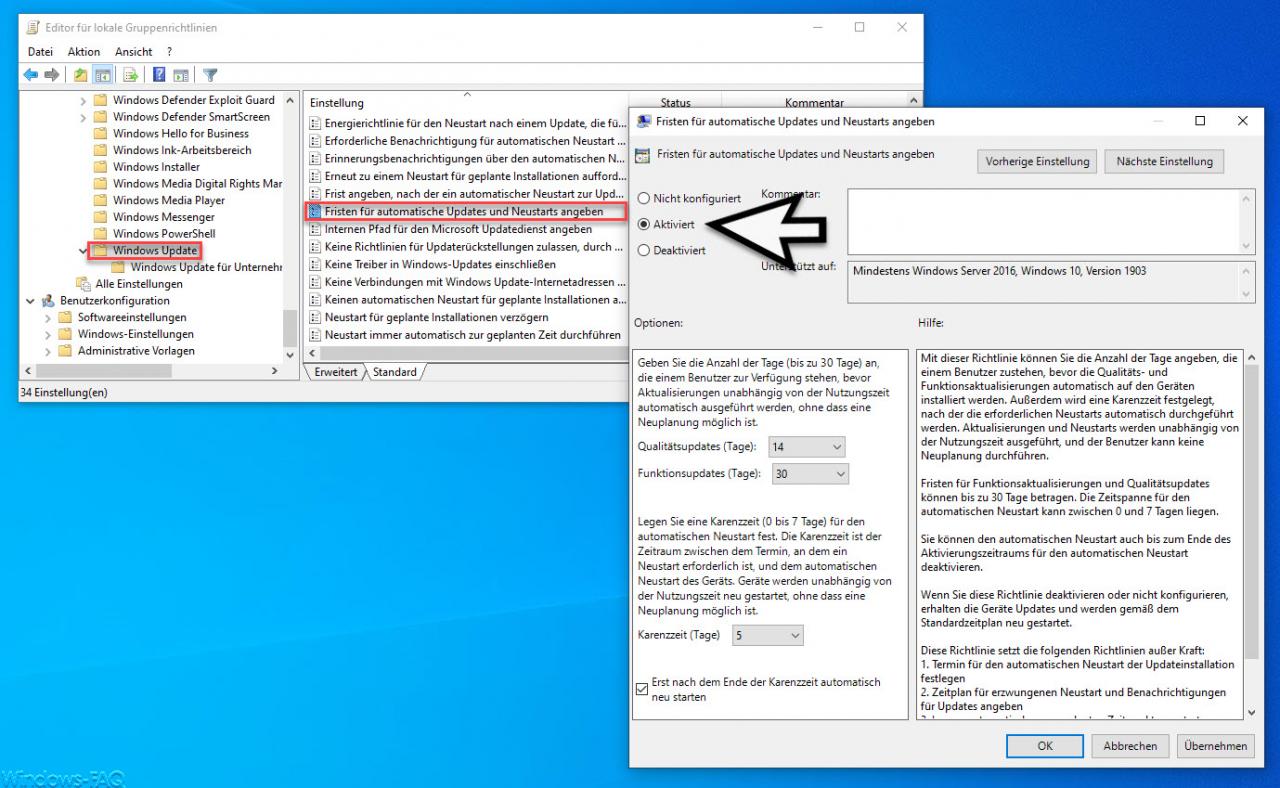Click the Vorherige Einstellung button

(1037, 161)
